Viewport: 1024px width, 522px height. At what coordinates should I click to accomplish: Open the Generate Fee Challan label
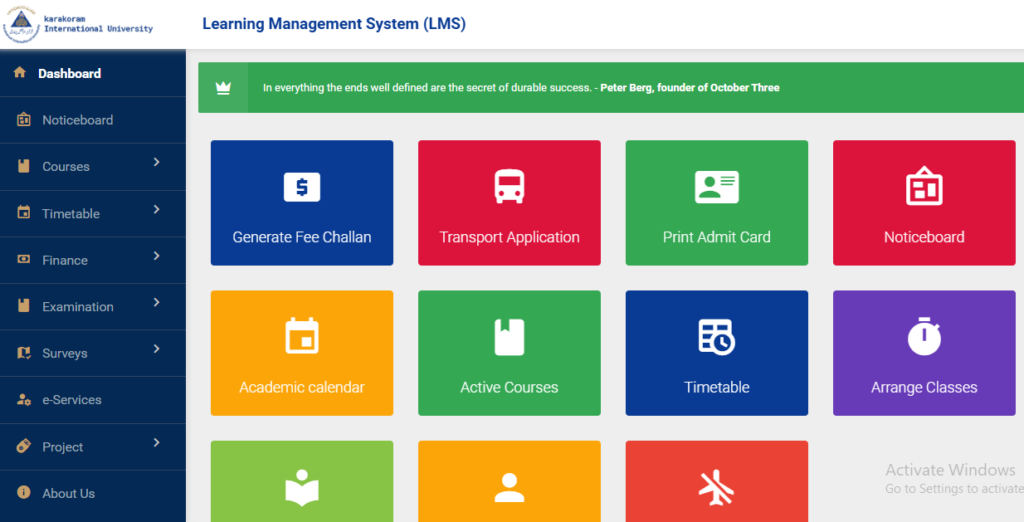click(x=302, y=237)
